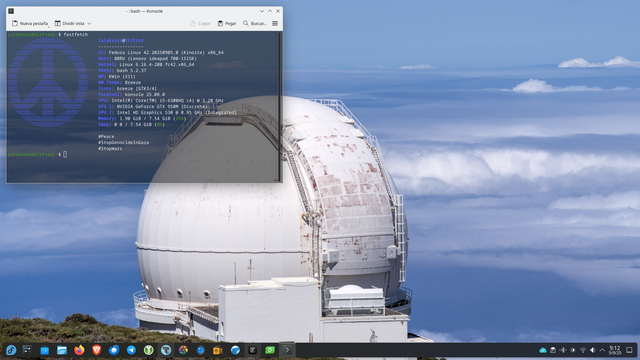The width and height of the screenshot is (640, 360).
Task: Click the 'Shell: bash 5.2.37' line
Action: pos(122,71)
